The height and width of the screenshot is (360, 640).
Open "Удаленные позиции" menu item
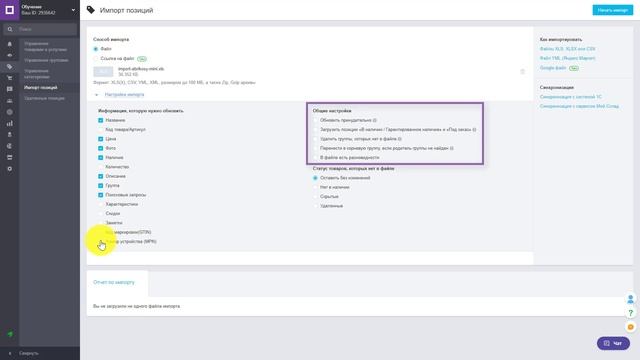point(44,98)
